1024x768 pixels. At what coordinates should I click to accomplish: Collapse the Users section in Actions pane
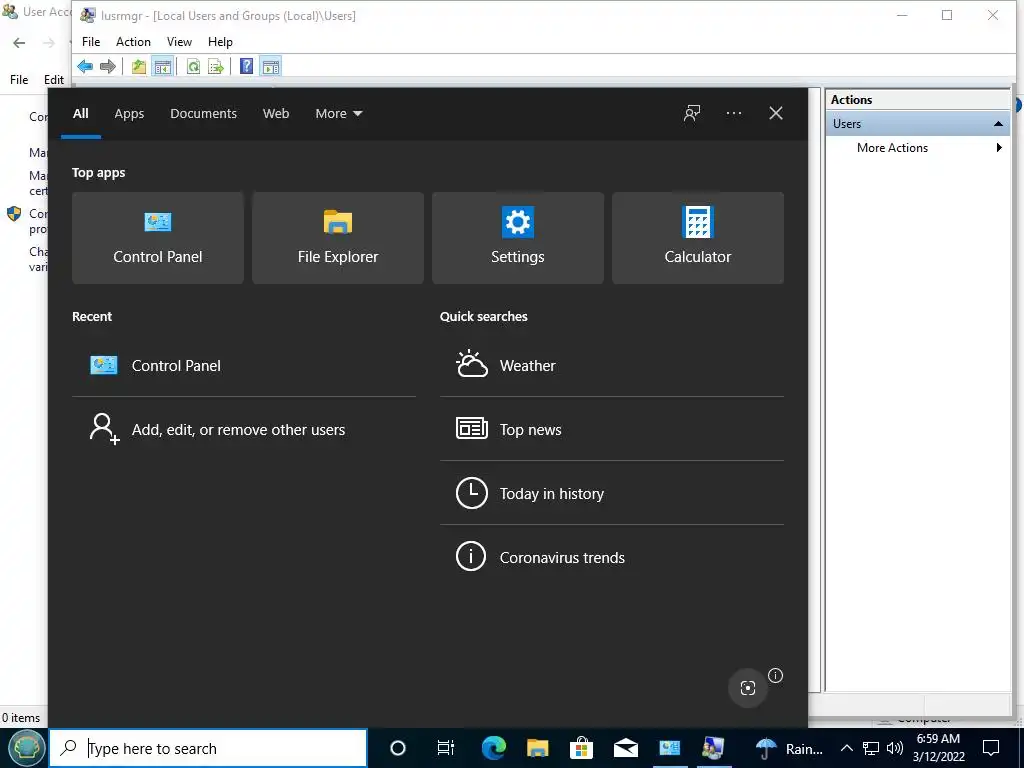(x=998, y=123)
